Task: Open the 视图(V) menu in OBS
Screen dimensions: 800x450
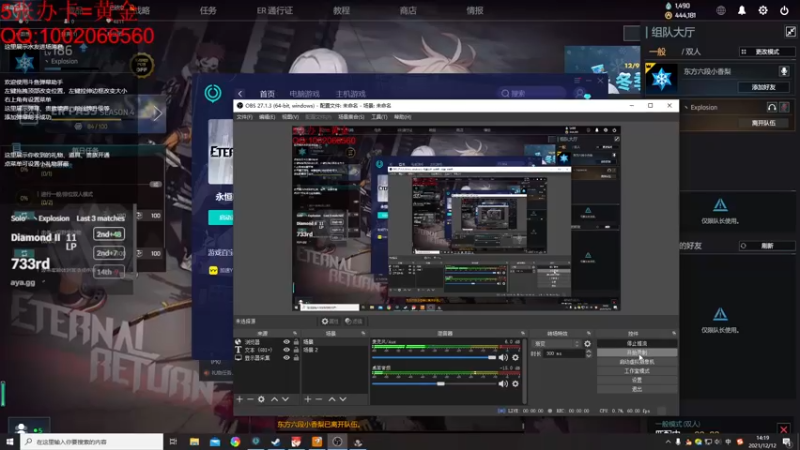Action: click(x=290, y=117)
